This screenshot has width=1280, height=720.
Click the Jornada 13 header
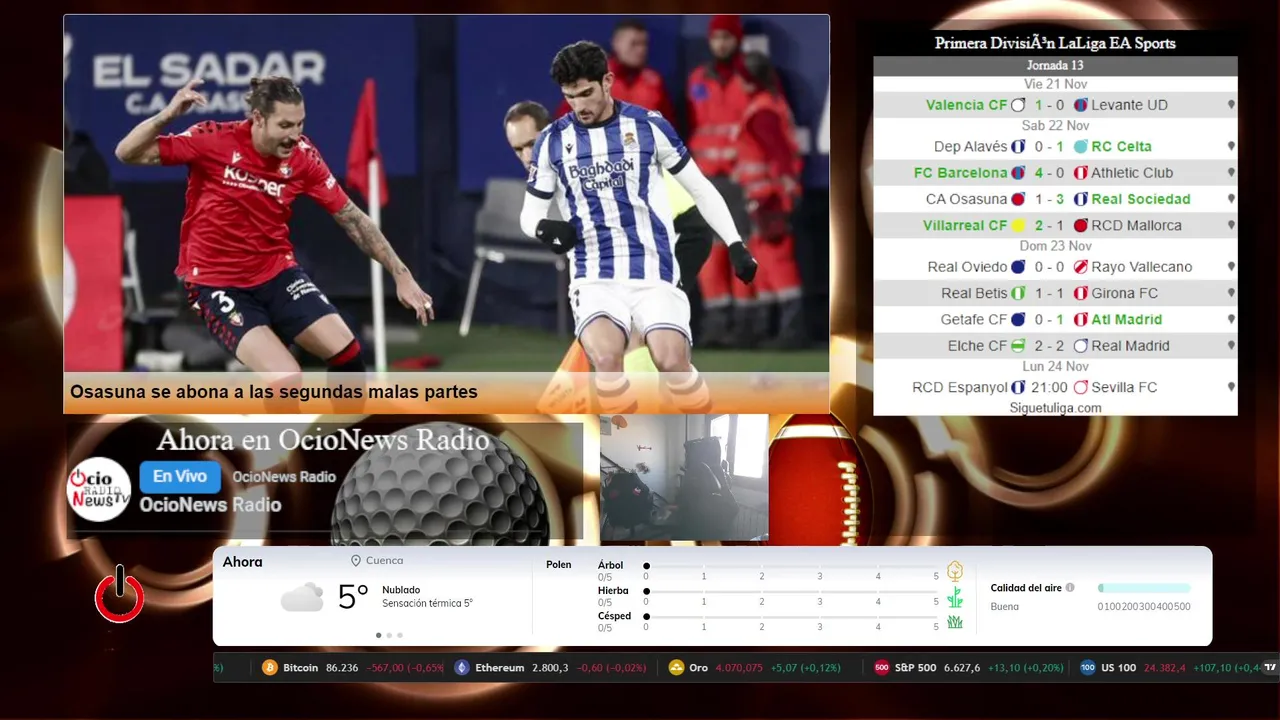pos(1055,65)
